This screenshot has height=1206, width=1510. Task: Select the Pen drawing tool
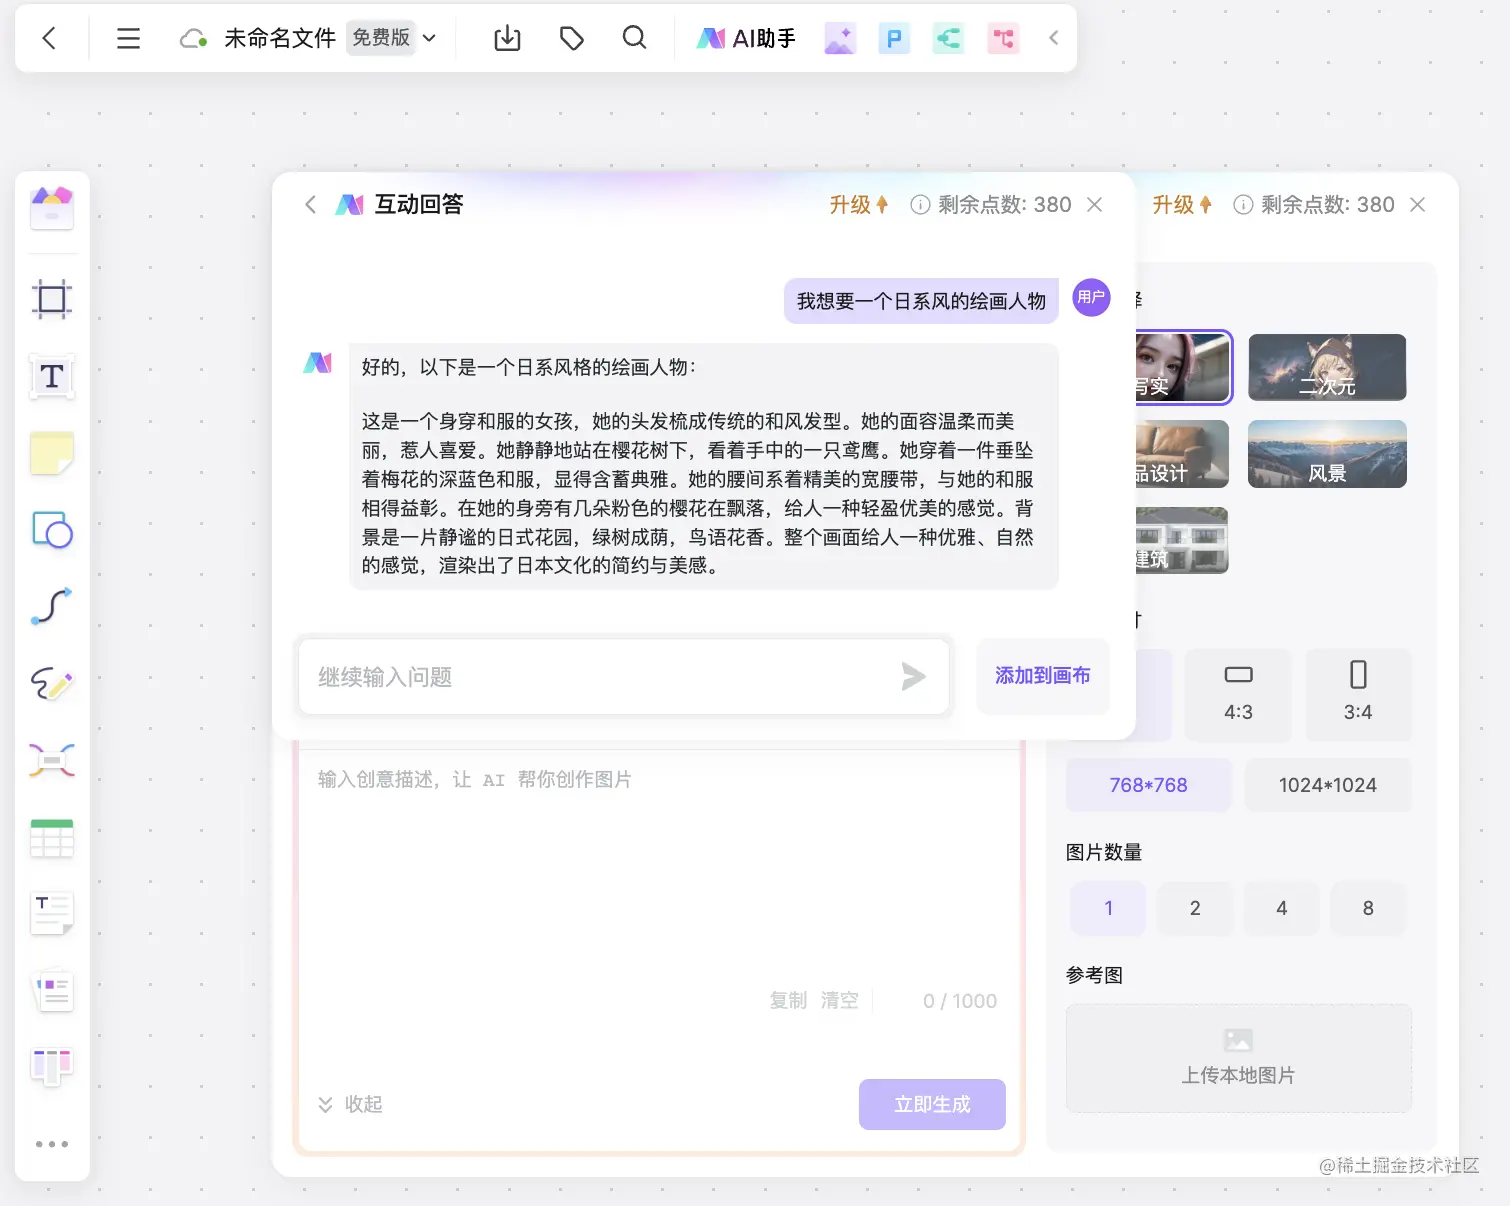(52, 684)
